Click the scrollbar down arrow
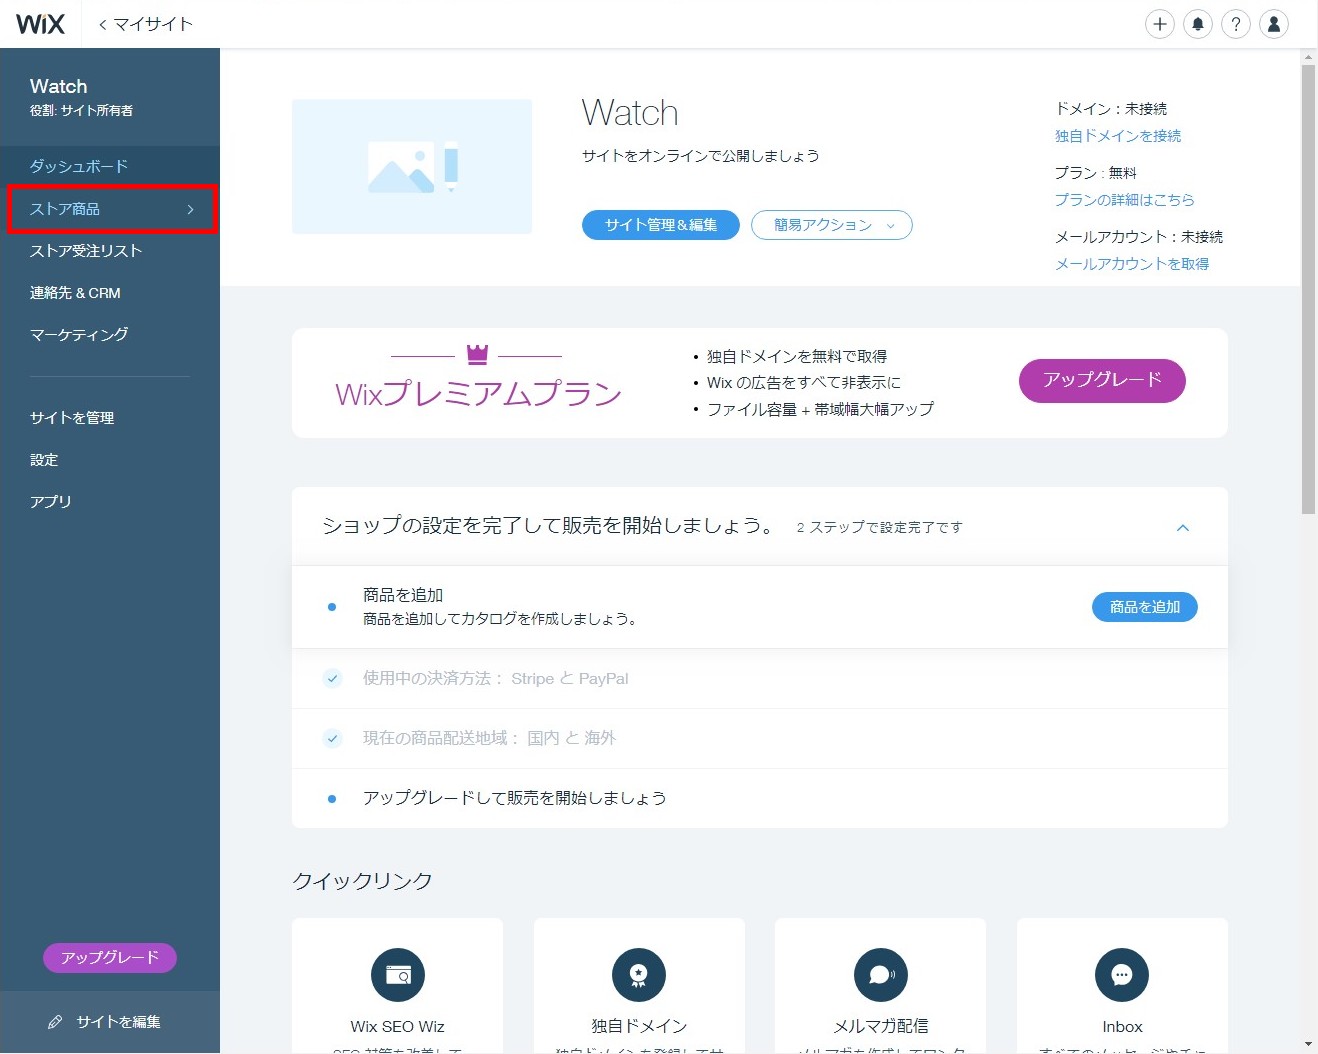The image size is (1318, 1054). pos(1309,1045)
